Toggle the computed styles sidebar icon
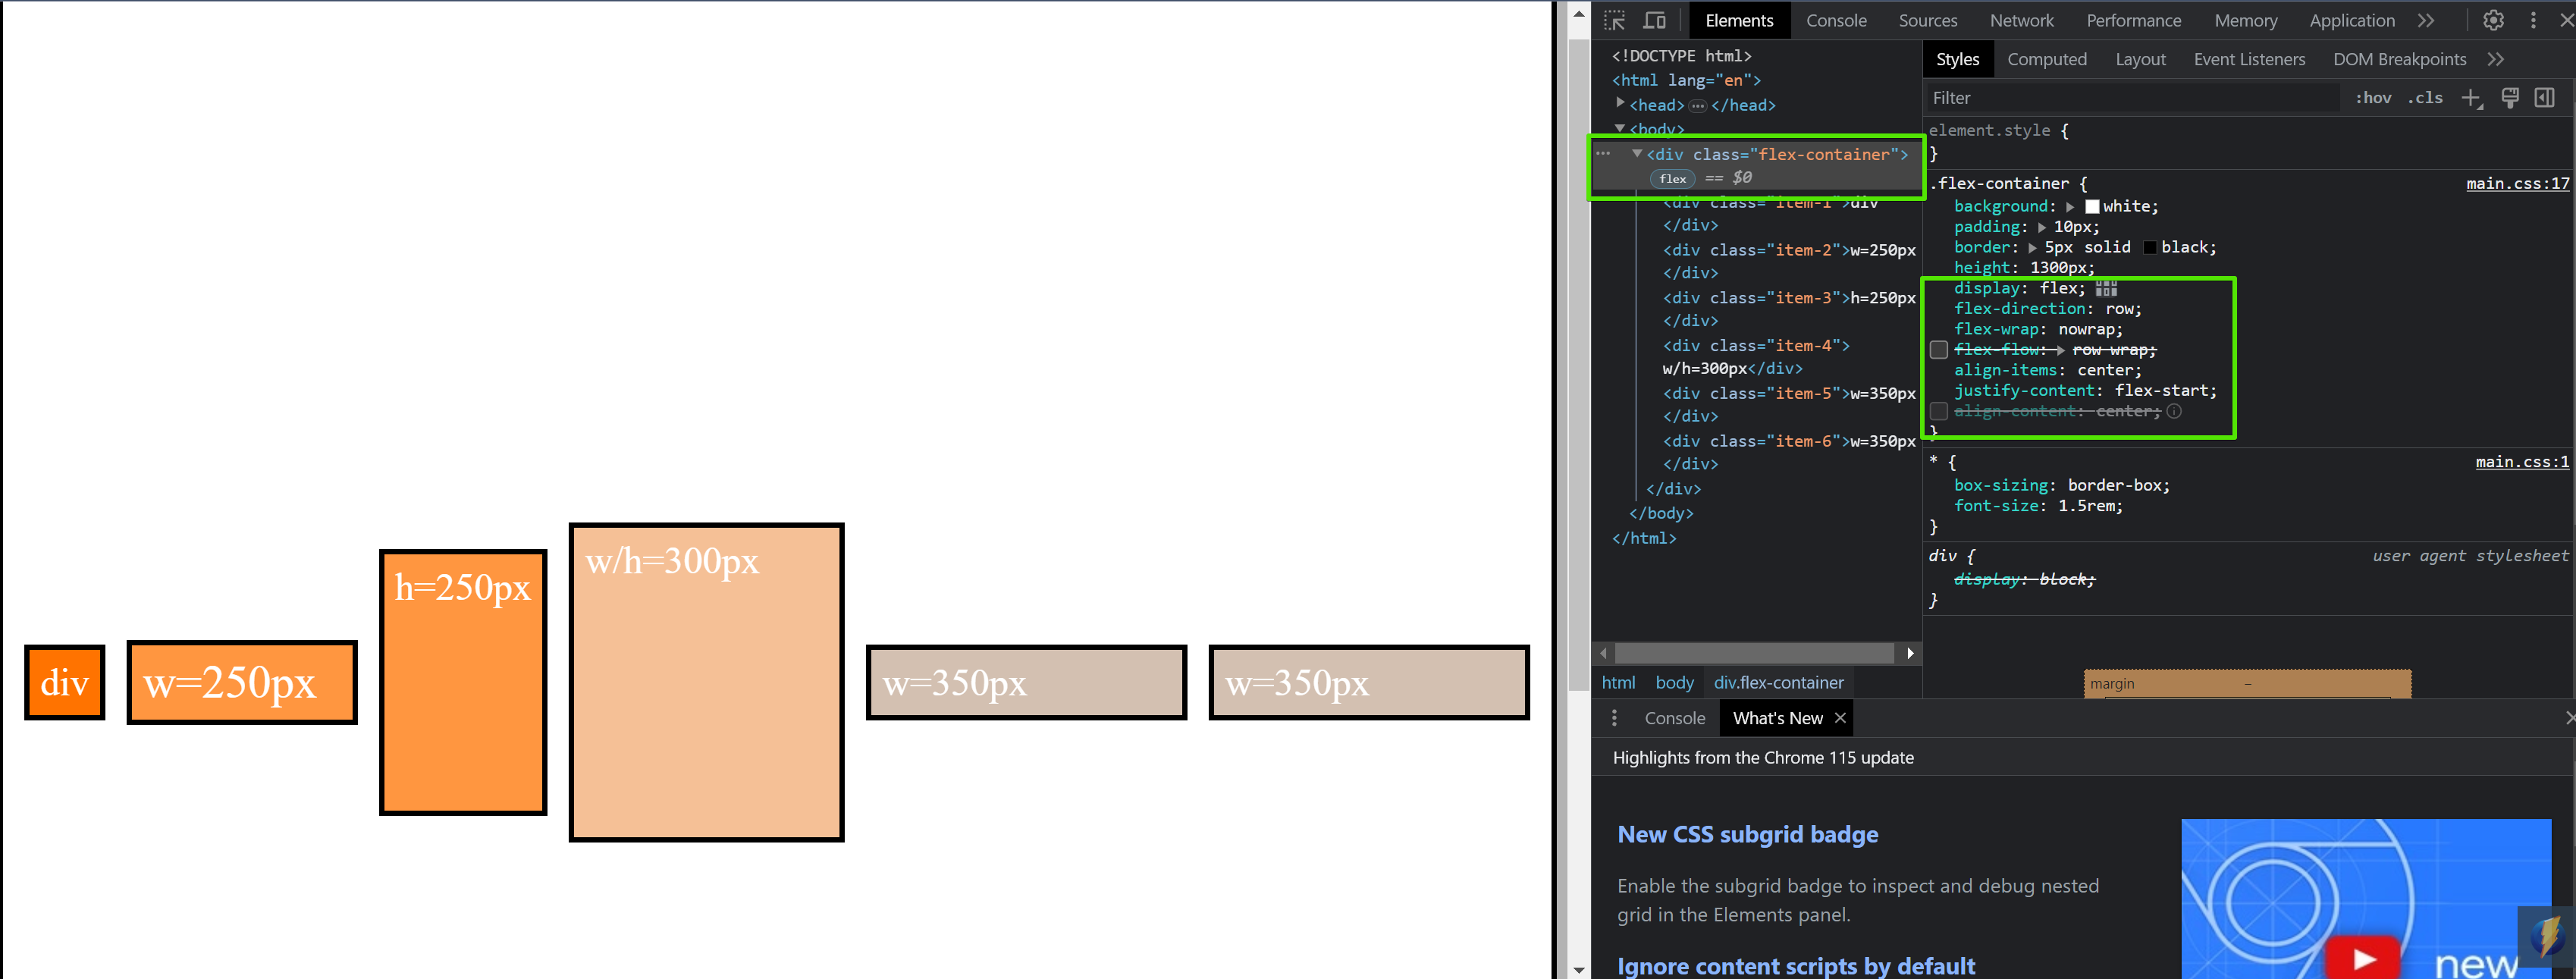This screenshot has height=979, width=2576. pos(2545,98)
